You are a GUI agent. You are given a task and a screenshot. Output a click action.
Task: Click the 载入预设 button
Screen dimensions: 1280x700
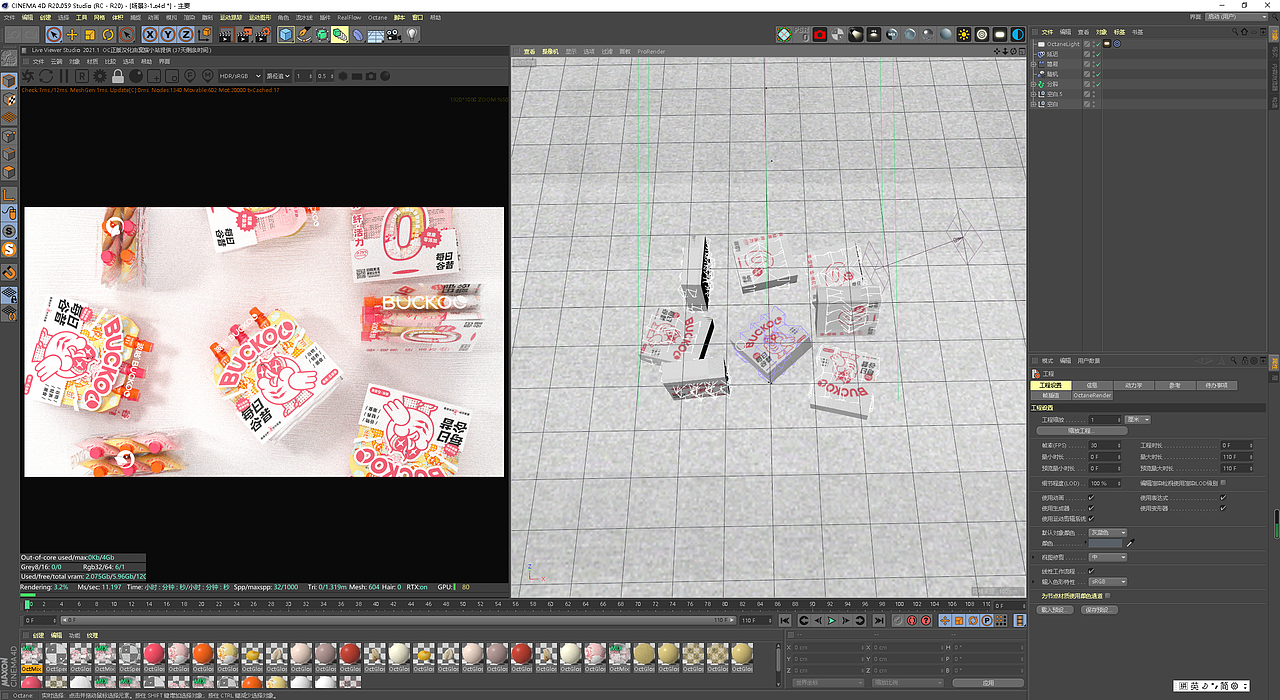point(1056,610)
